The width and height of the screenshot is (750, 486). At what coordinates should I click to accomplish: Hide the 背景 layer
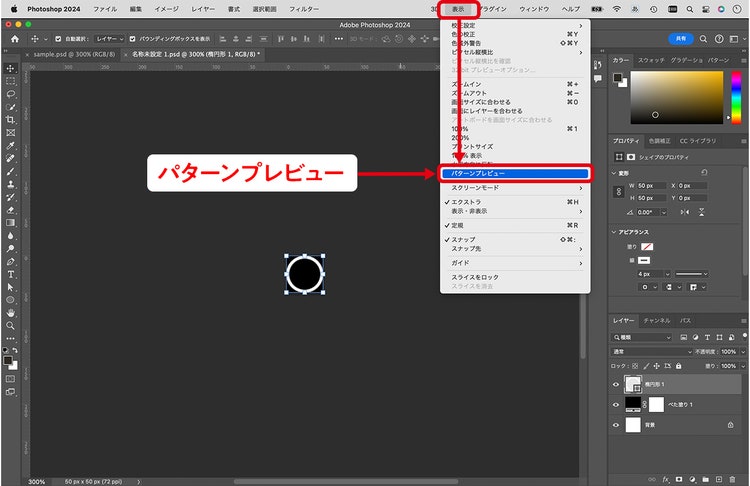[x=616, y=425]
